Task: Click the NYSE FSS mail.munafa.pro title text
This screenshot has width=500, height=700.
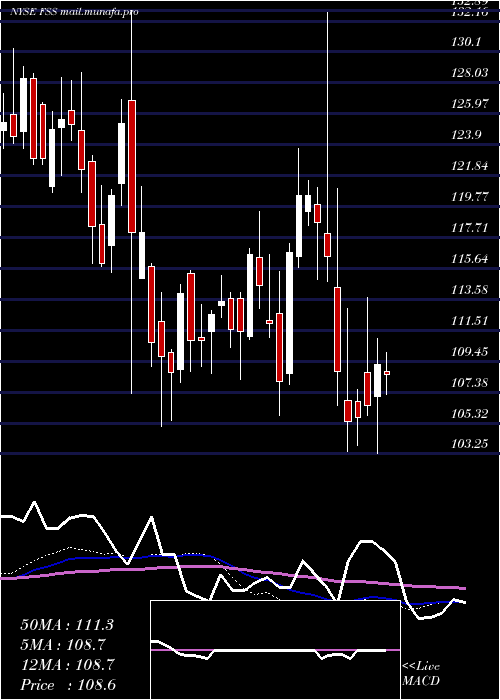Action: 74,12
